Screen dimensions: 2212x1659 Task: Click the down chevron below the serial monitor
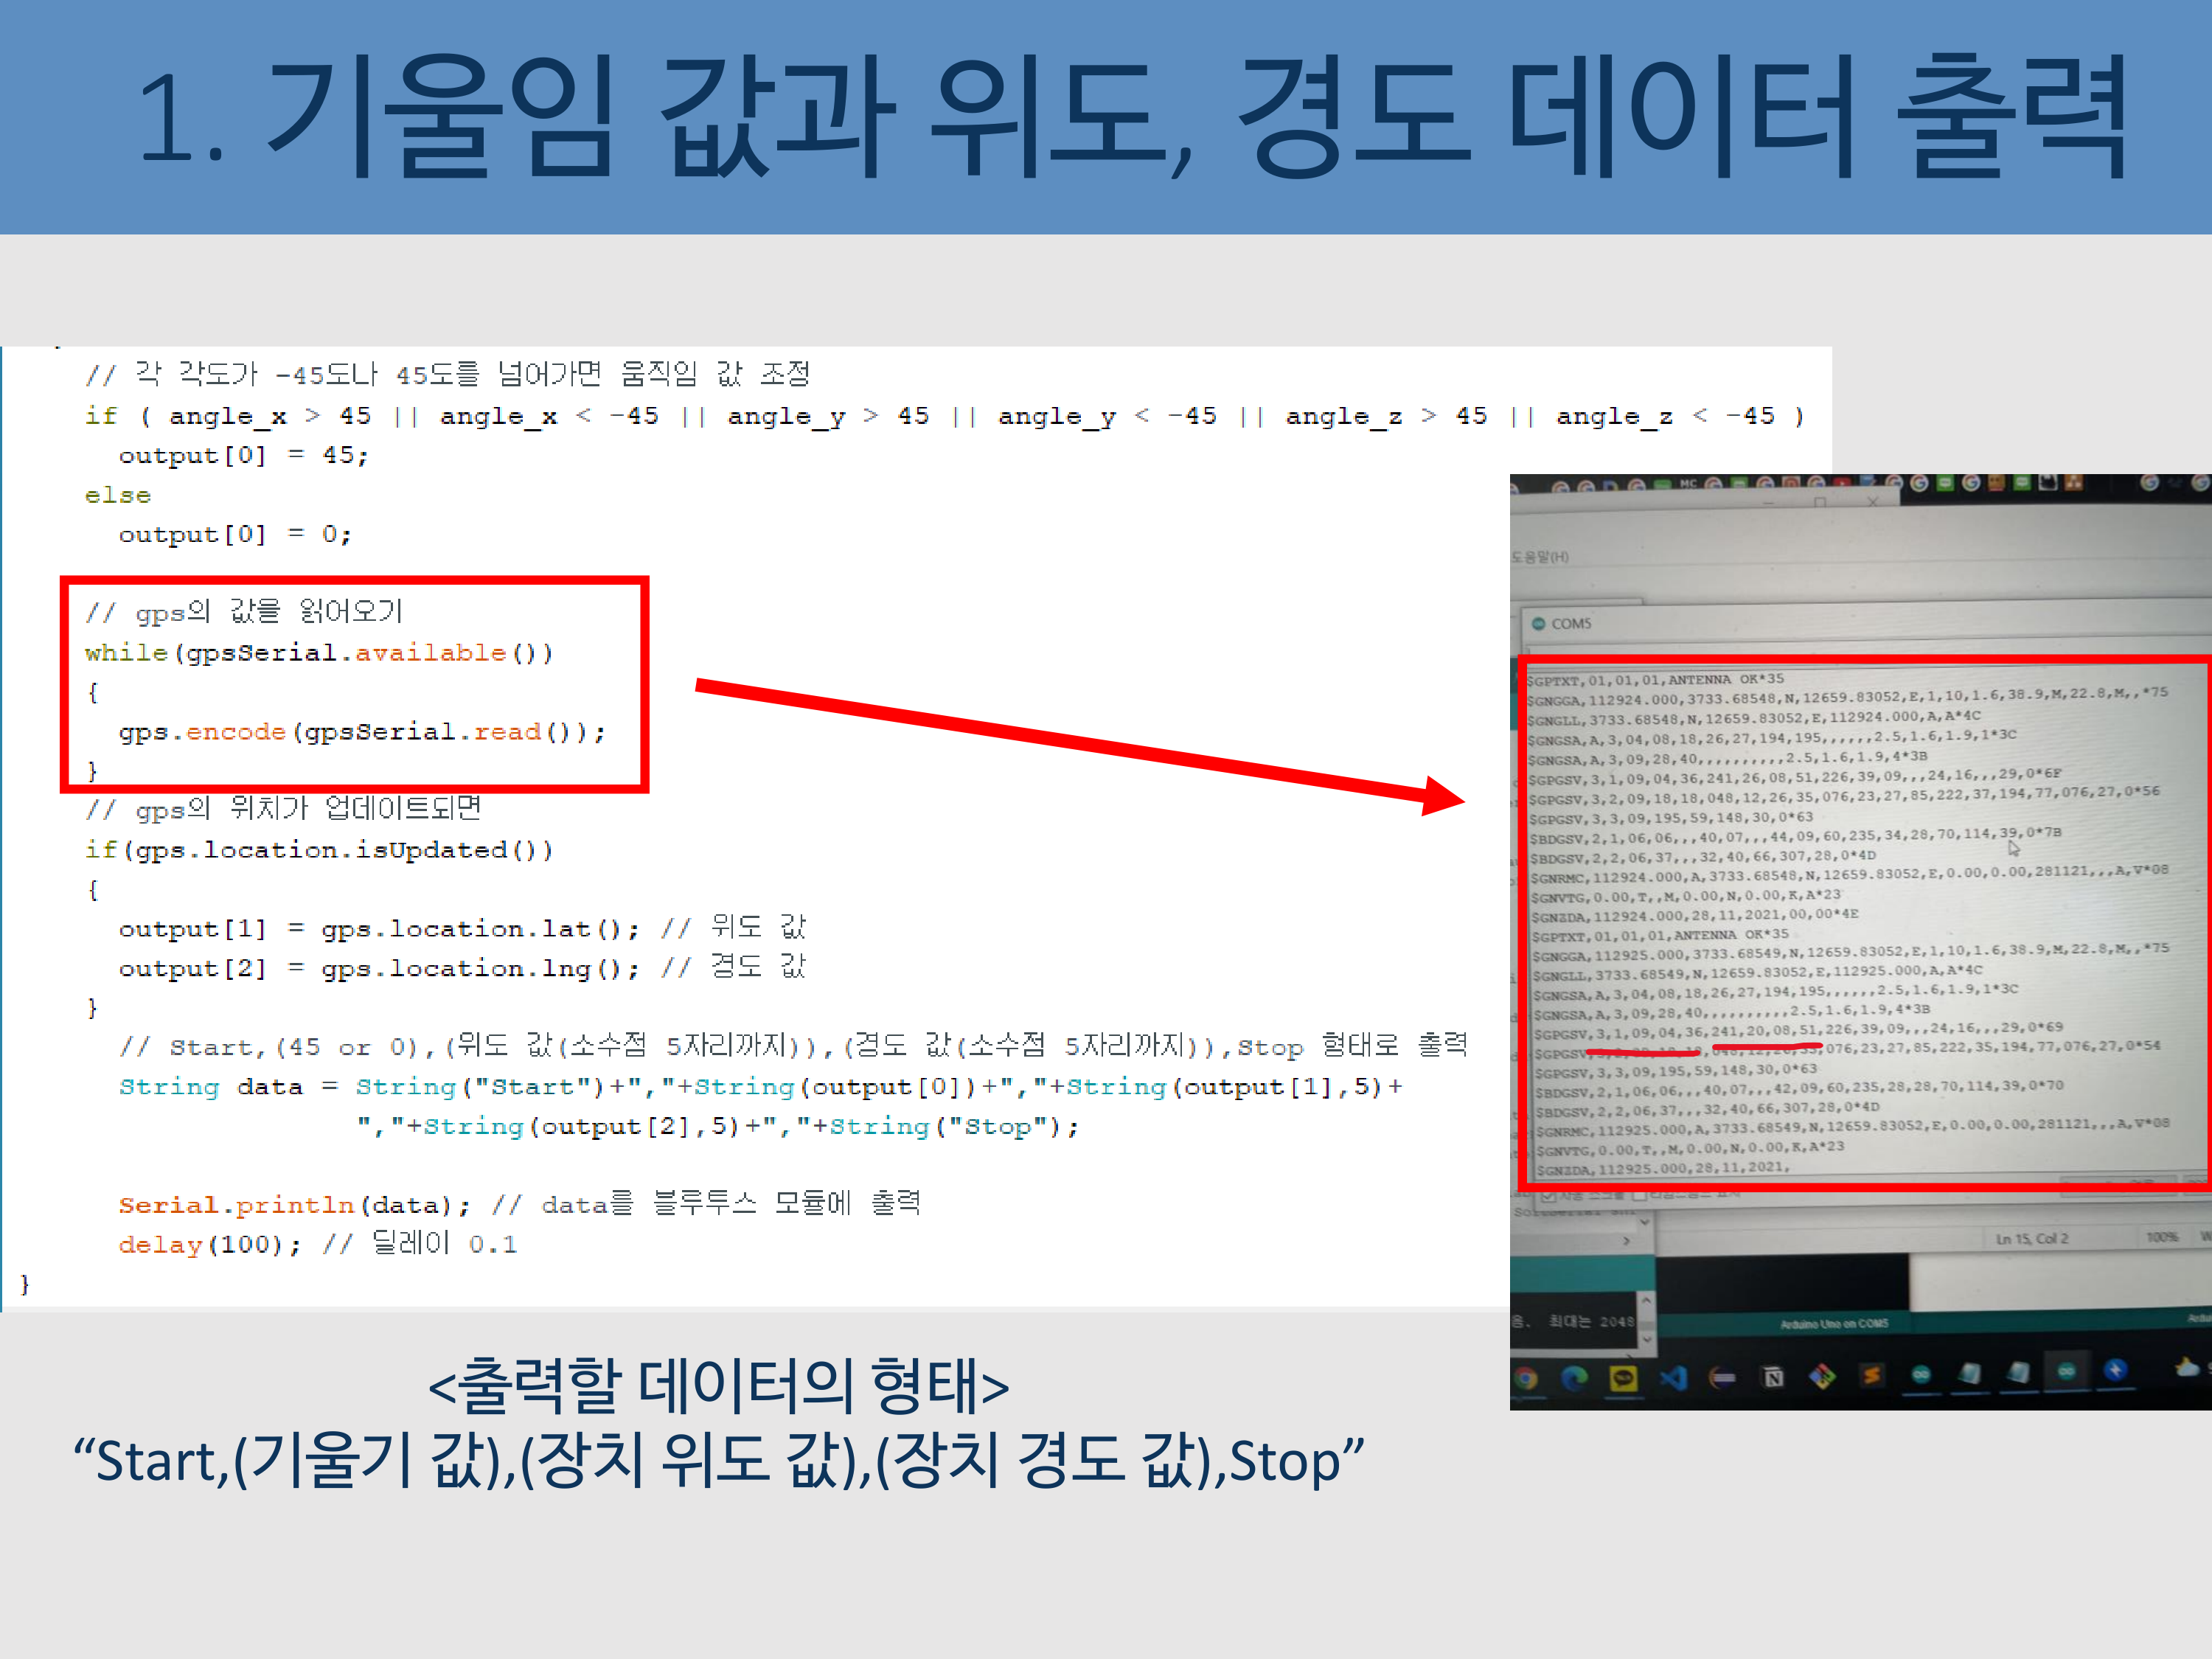click(x=1645, y=1221)
